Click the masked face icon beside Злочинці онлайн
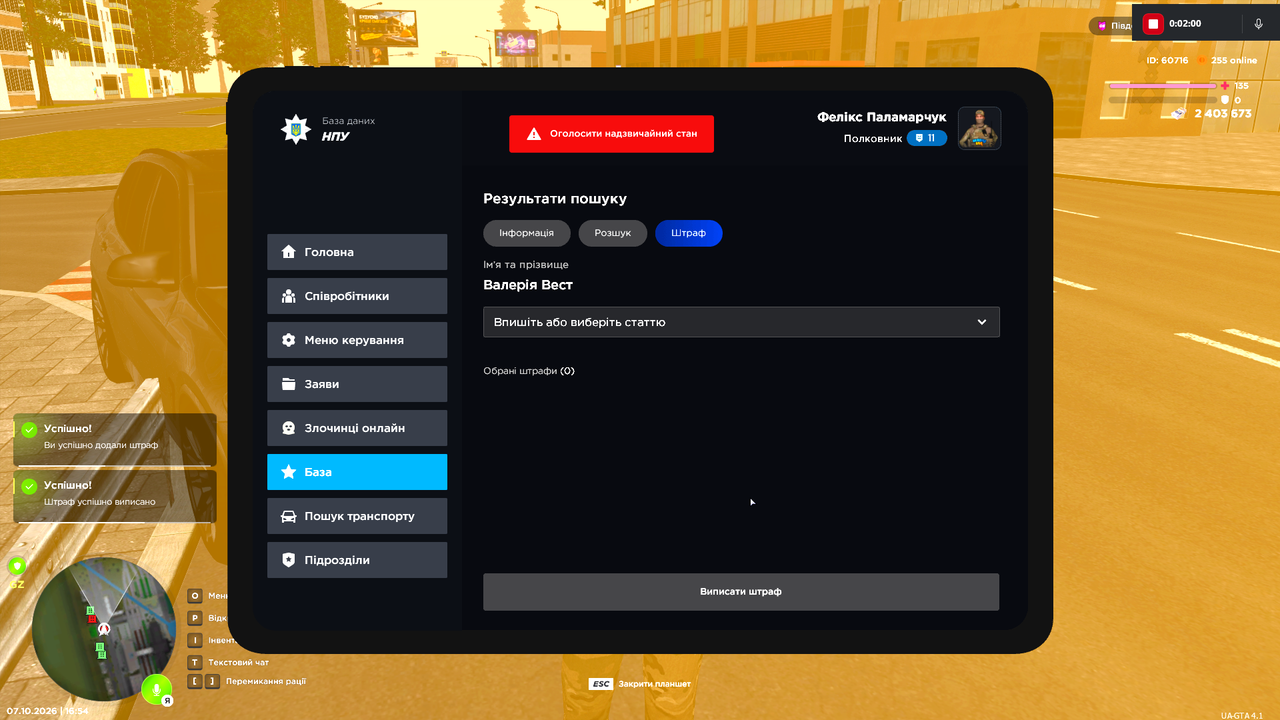The image size is (1280, 720). point(289,428)
